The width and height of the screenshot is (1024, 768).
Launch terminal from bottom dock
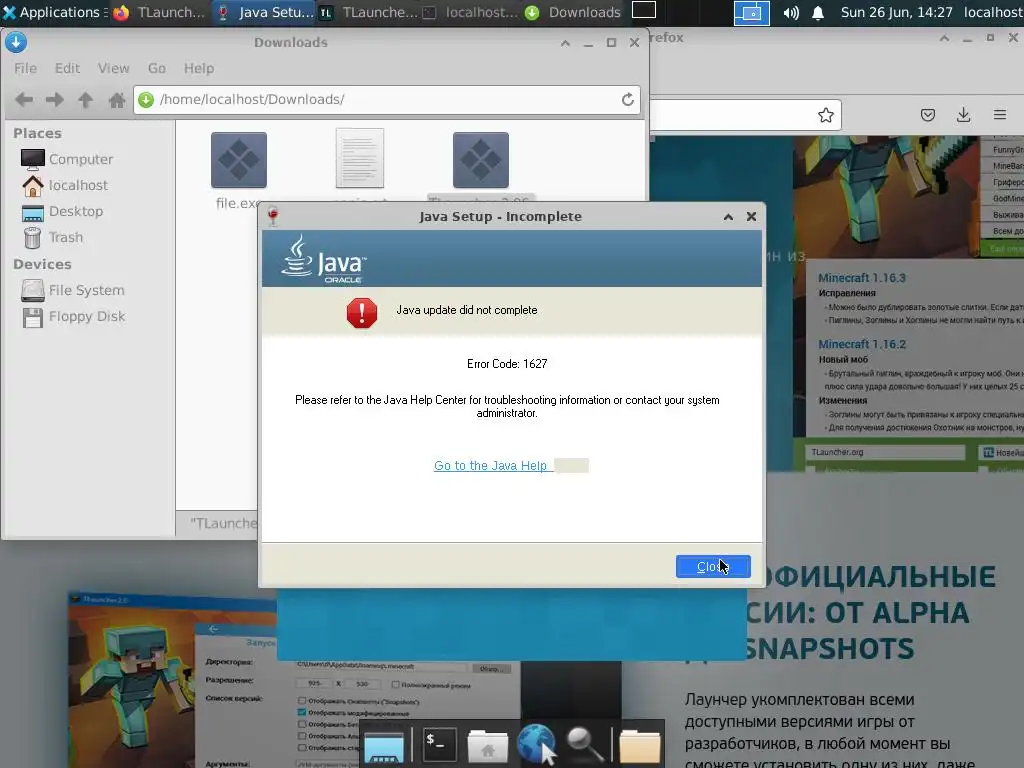440,744
